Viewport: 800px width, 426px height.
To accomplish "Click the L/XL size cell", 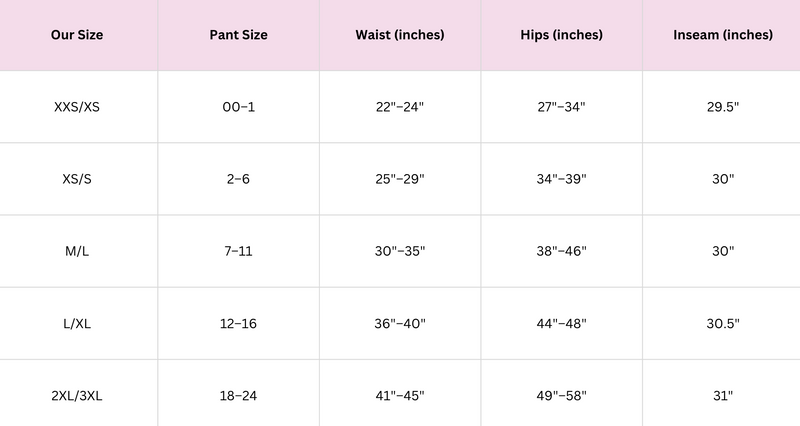I will pos(77,323).
